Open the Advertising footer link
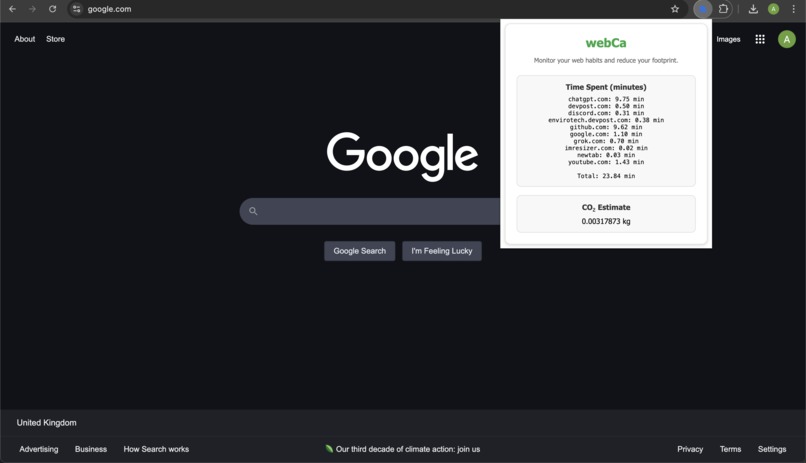This screenshot has width=806, height=463. pos(39,449)
